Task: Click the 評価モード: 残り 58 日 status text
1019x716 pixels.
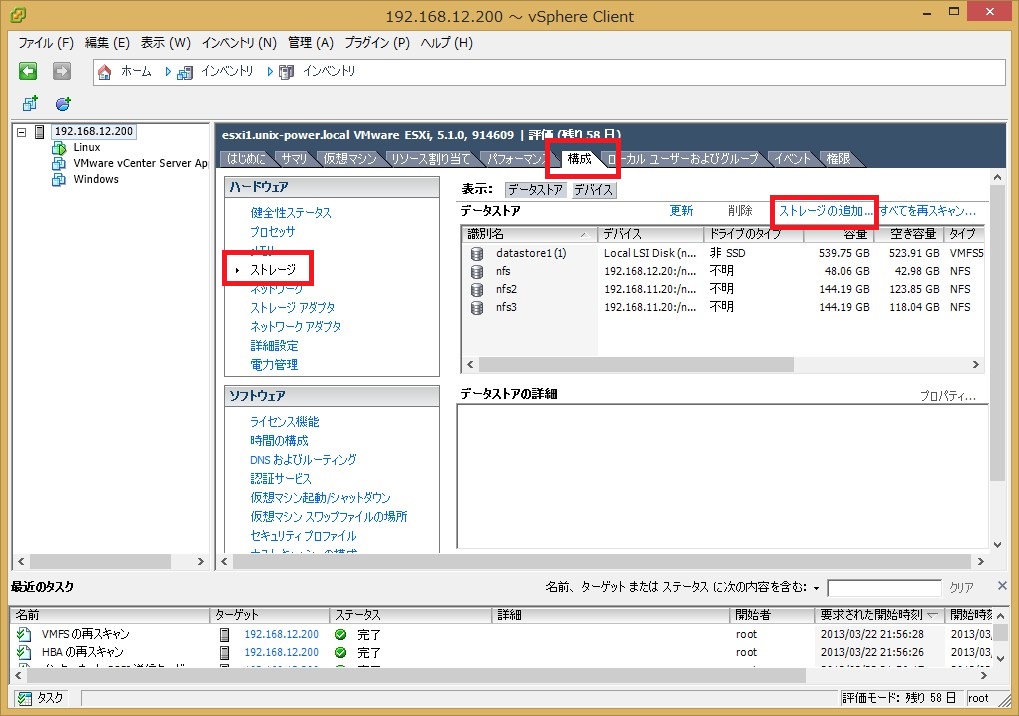Action: [899, 698]
